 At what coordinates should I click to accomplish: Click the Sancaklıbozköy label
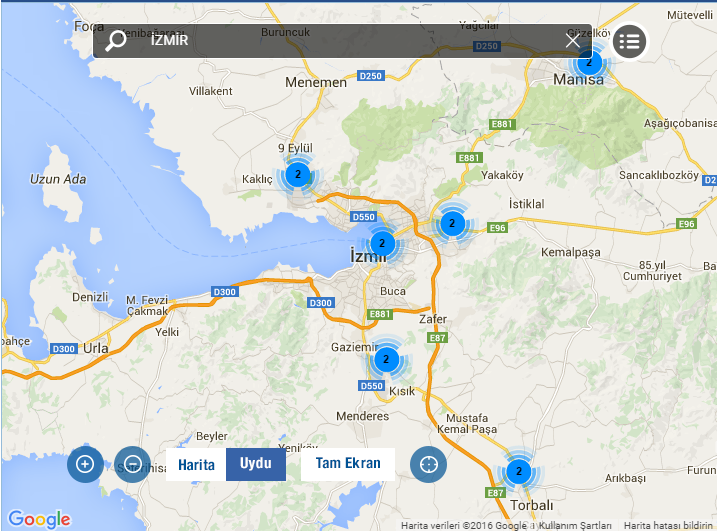659,175
